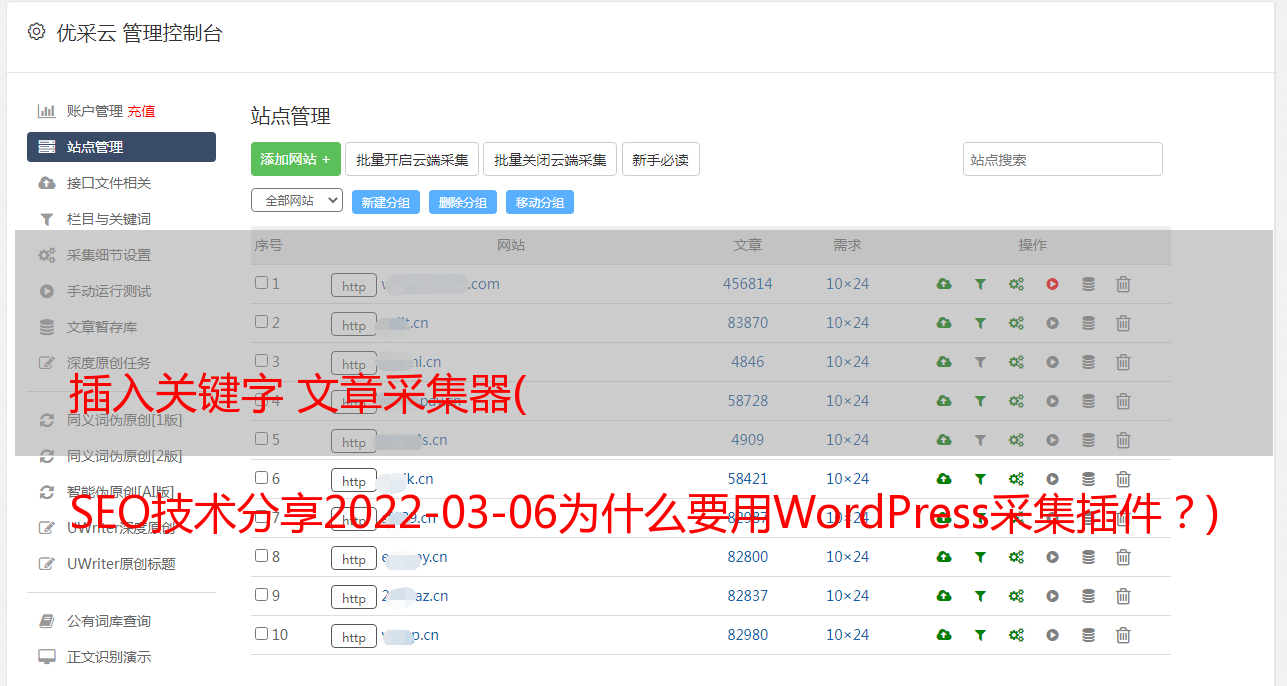Click gears icon in 82980 row

click(x=1016, y=635)
